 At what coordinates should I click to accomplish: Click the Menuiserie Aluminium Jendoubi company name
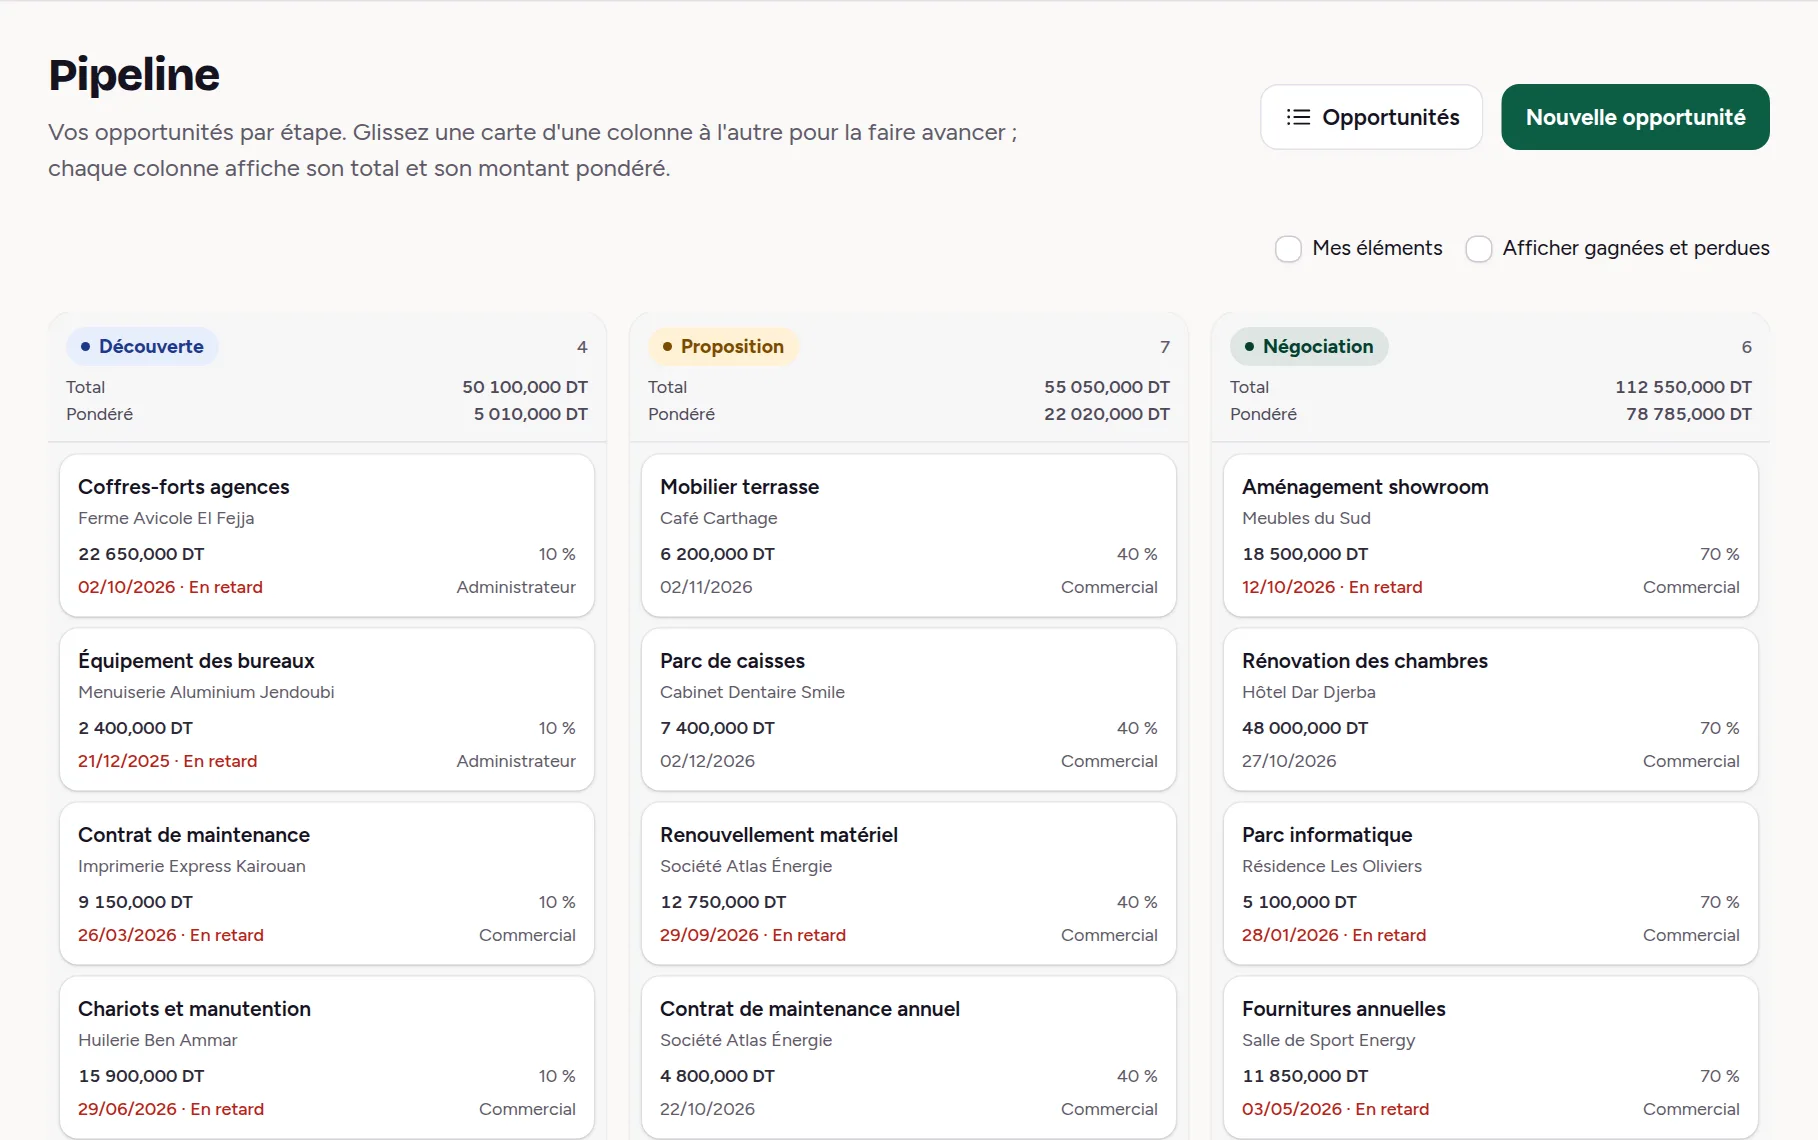[206, 692]
